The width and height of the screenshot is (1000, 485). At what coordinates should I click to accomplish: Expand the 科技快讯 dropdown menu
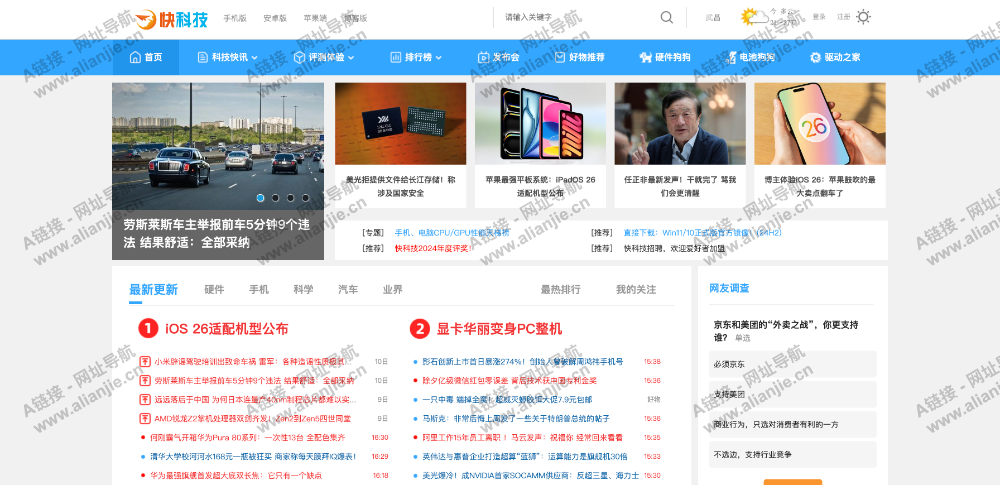(x=254, y=58)
